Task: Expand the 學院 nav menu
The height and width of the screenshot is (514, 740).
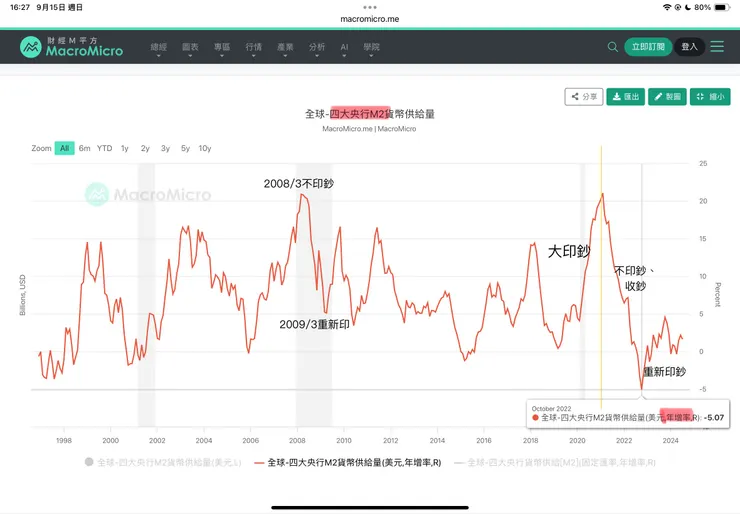Action: pyautogui.click(x=371, y=47)
